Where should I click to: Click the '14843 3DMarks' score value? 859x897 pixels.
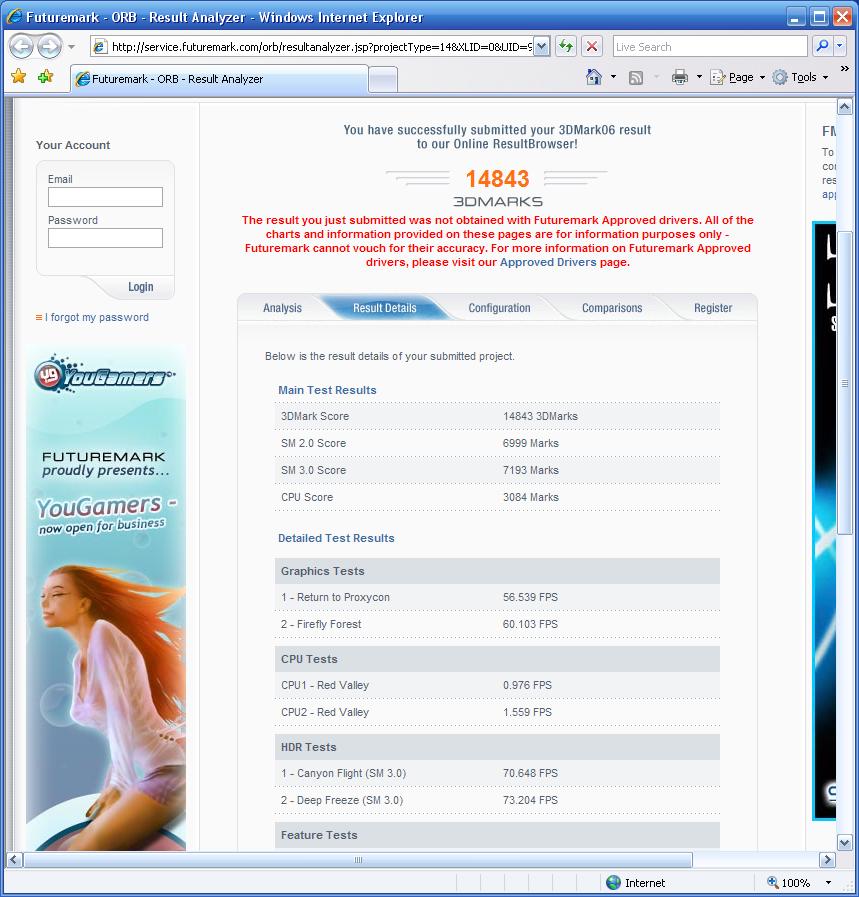(540, 416)
